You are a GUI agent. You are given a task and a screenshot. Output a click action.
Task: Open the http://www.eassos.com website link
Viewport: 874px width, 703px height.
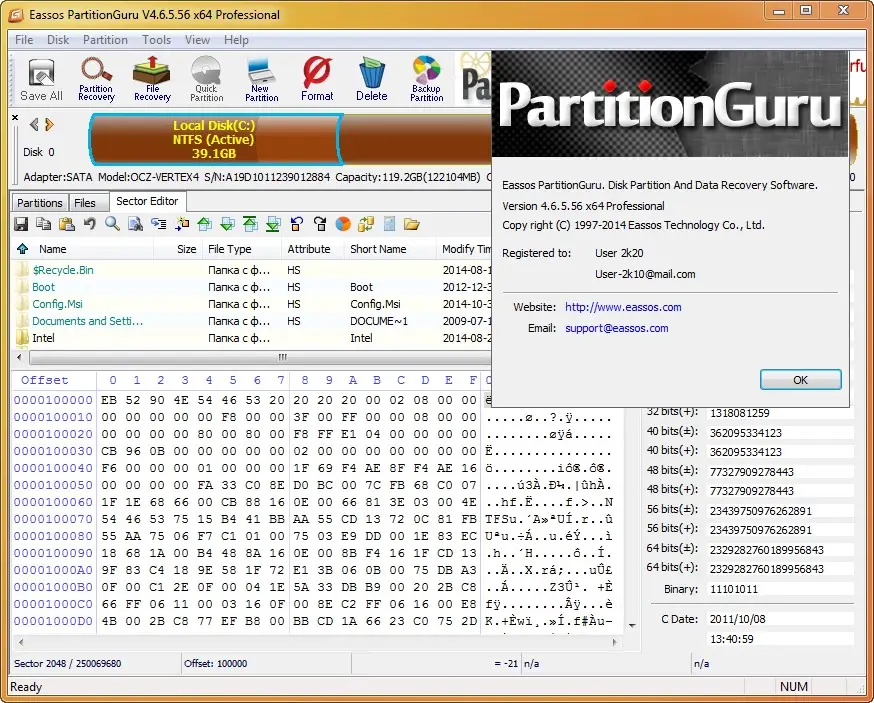coord(623,307)
